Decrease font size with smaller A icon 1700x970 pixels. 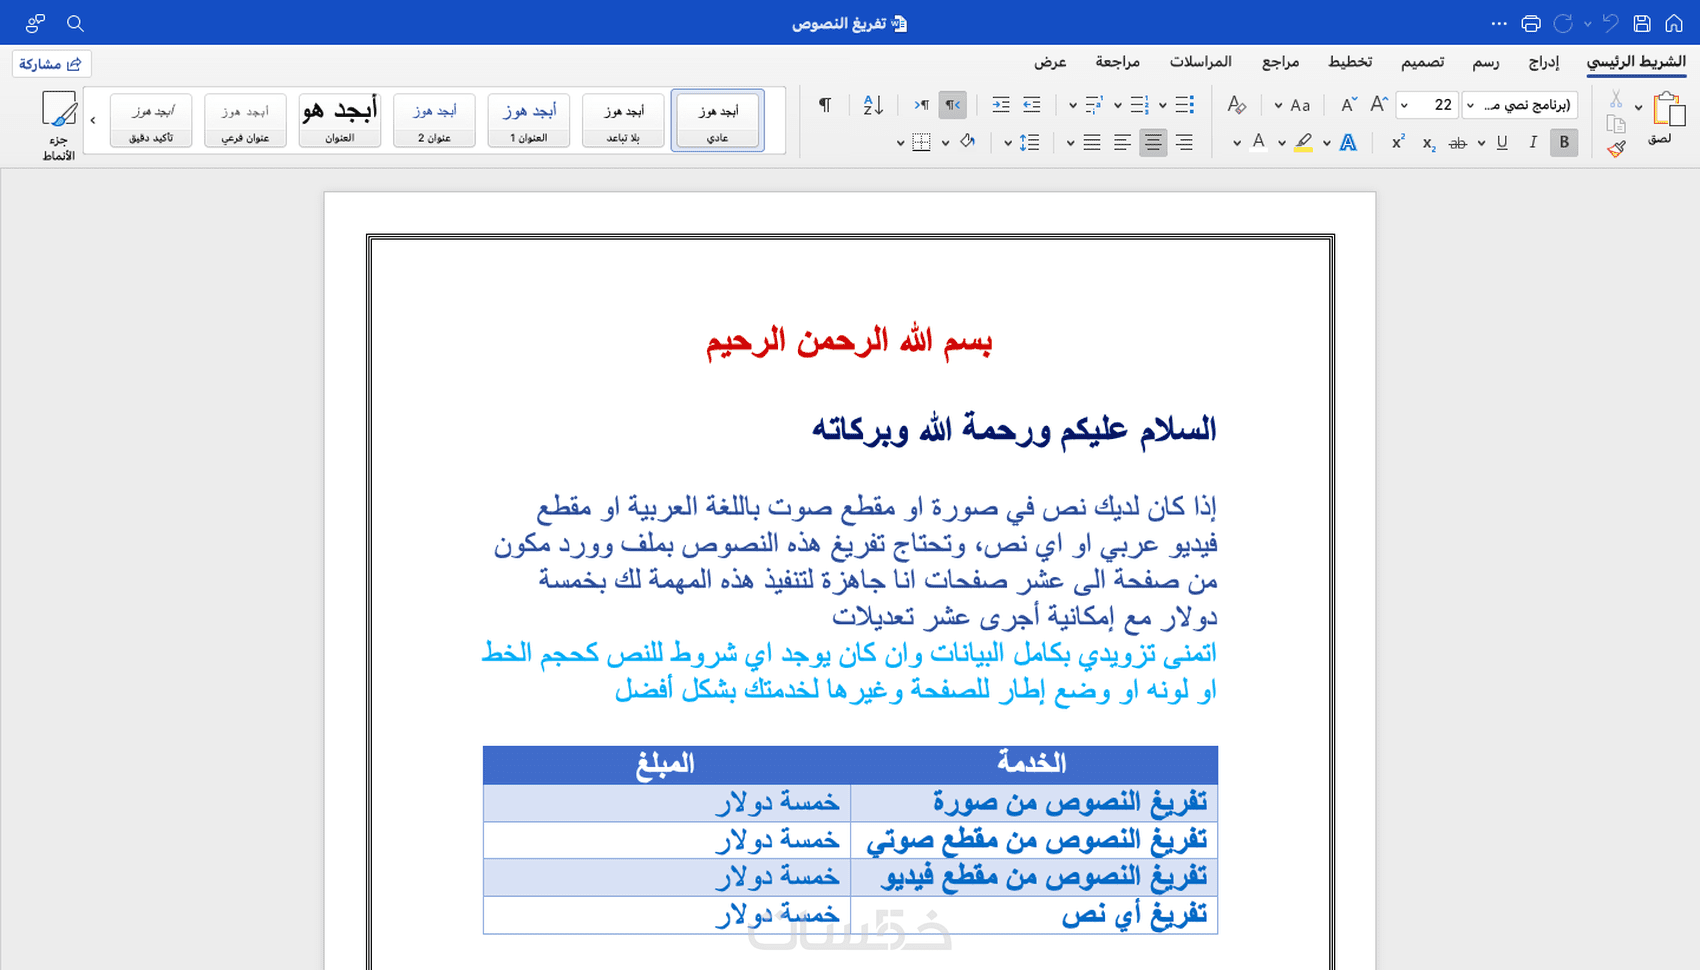[x=1349, y=104]
